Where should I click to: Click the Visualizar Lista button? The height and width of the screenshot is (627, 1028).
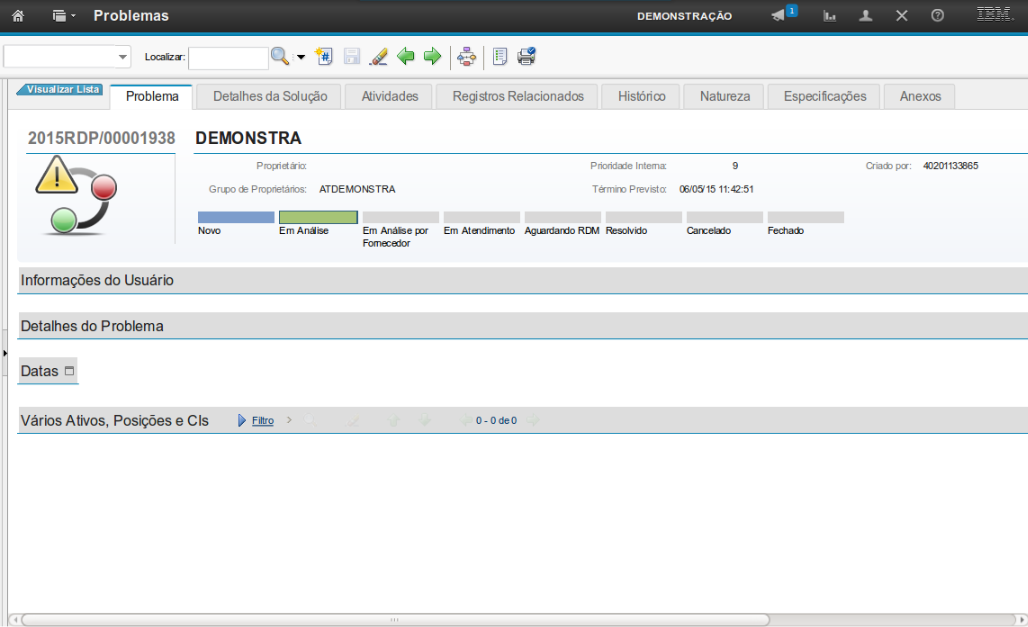[x=62, y=89]
